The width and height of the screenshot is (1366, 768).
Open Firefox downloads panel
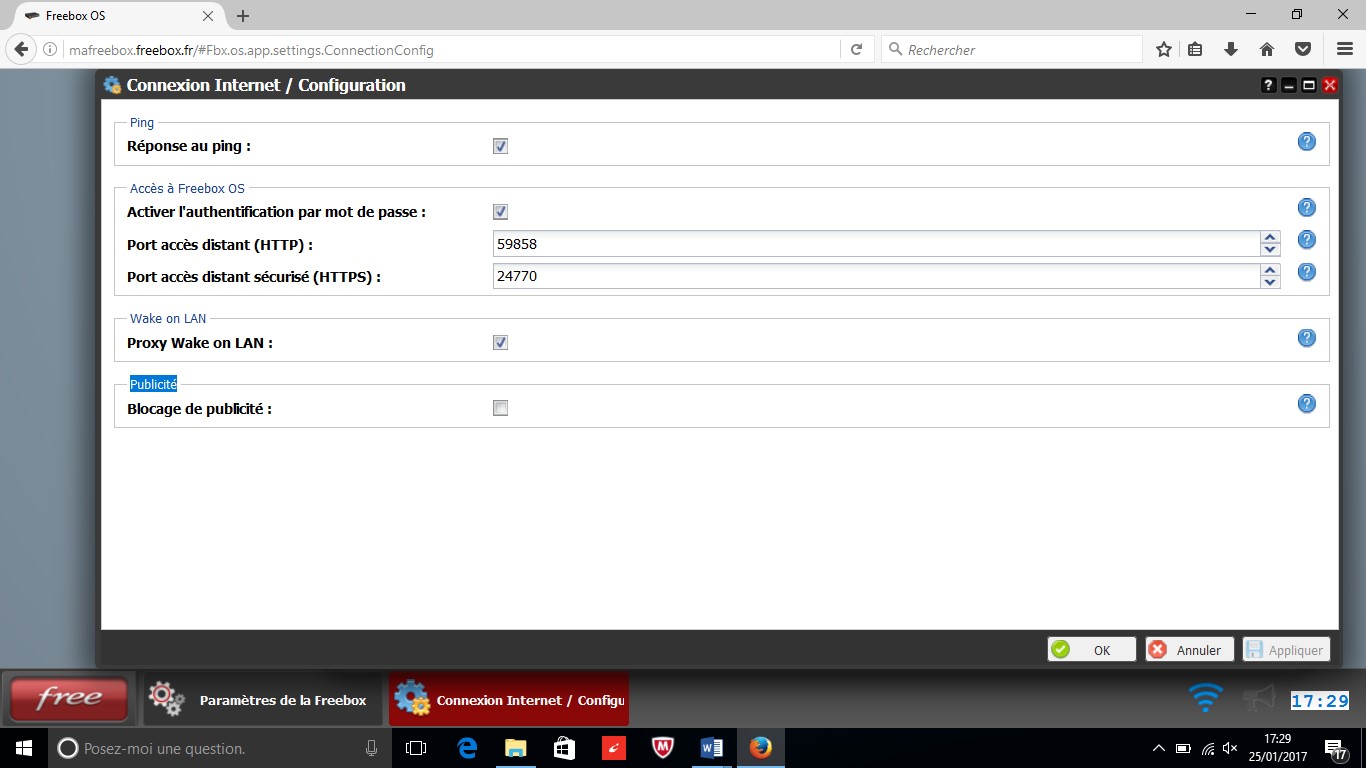(x=1231, y=49)
